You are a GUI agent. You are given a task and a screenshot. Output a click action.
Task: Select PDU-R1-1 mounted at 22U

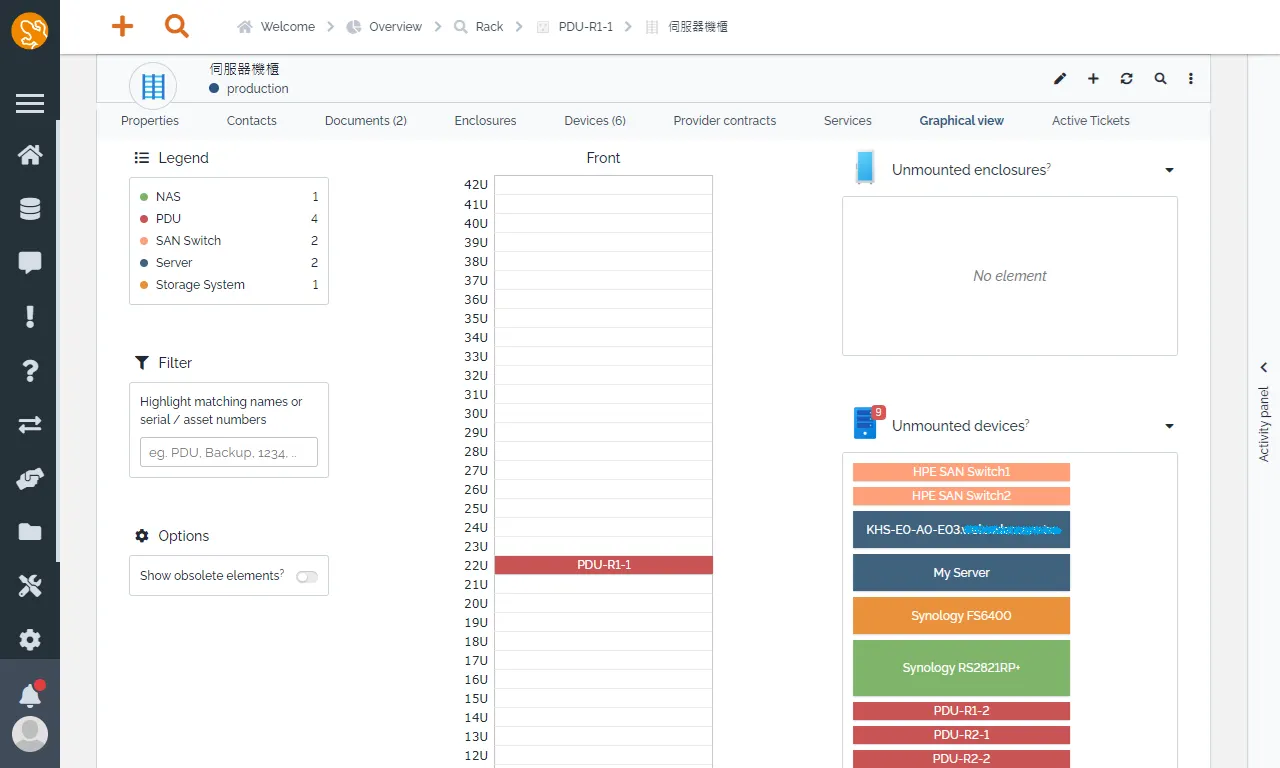(x=604, y=565)
